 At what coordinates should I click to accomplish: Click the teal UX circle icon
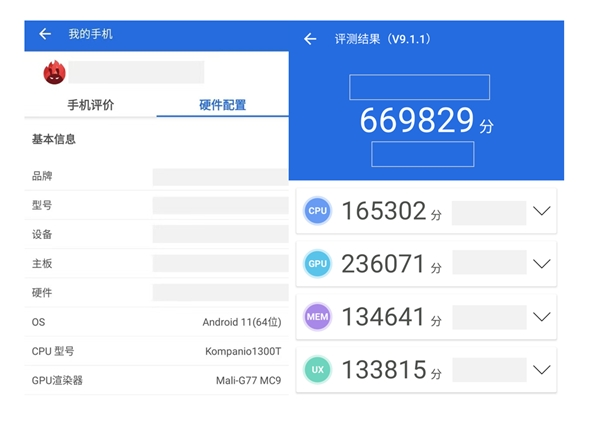pos(317,370)
